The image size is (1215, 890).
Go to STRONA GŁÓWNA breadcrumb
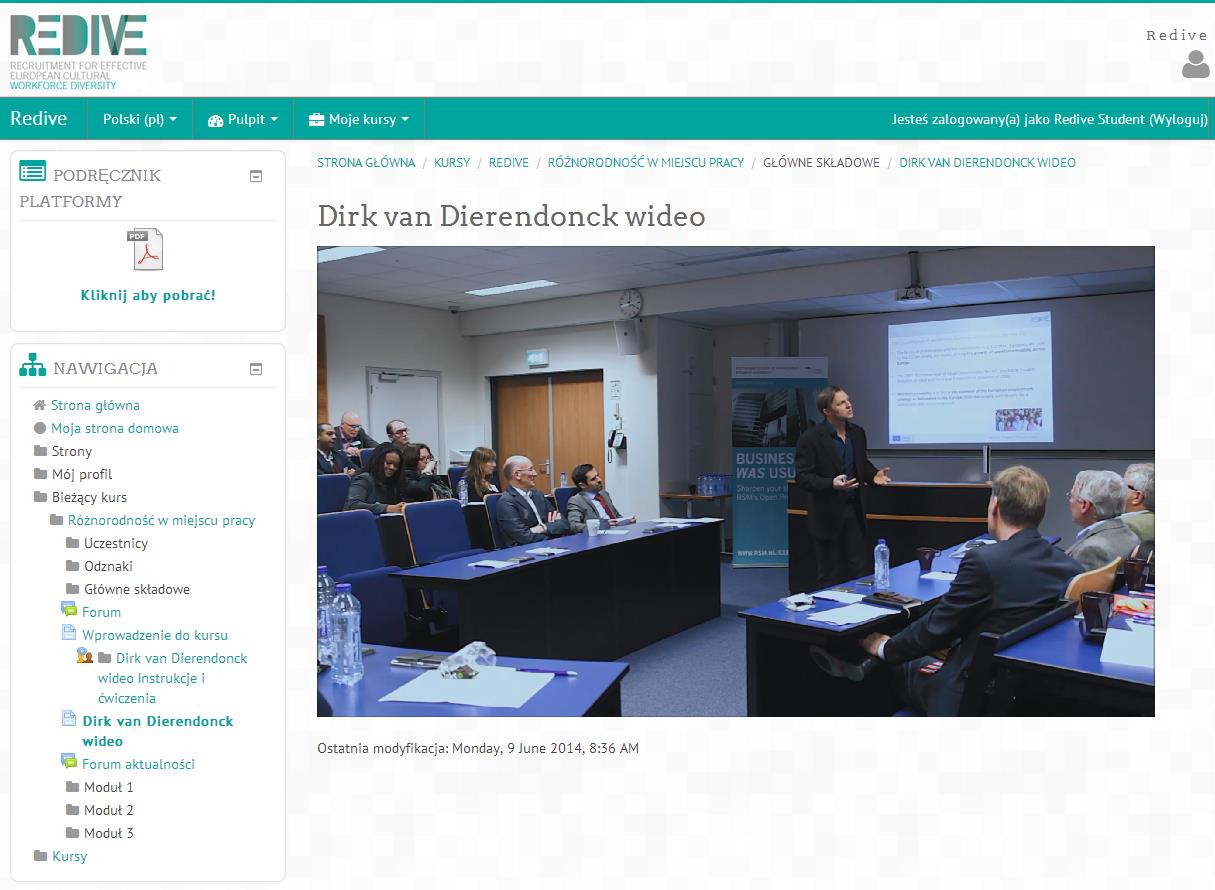click(366, 162)
